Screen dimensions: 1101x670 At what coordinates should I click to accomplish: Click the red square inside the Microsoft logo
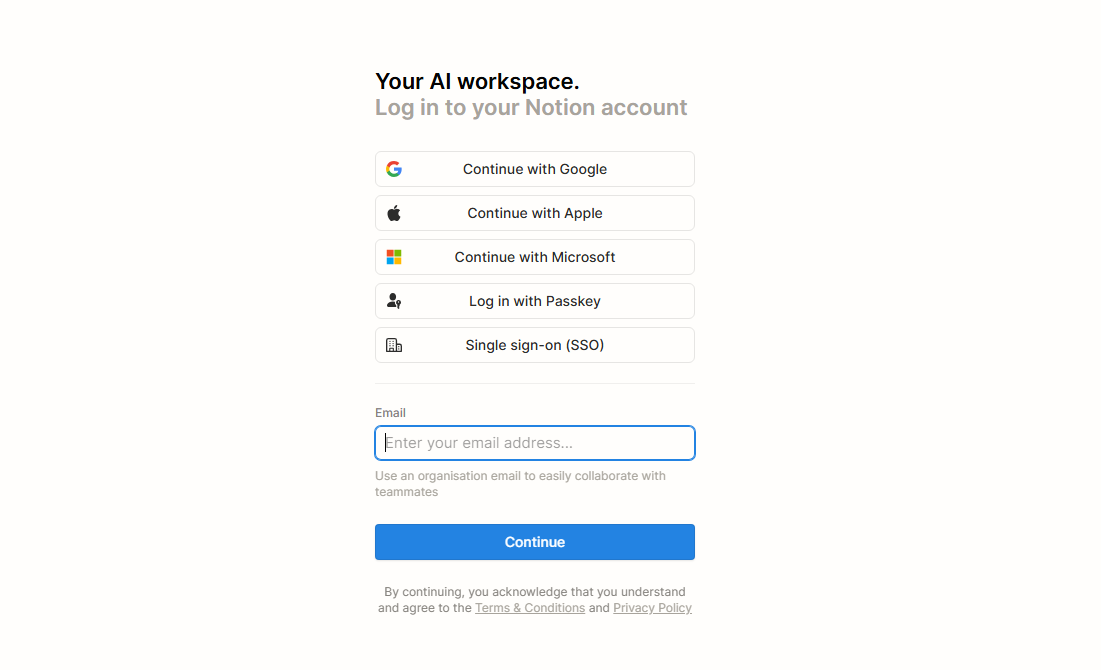point(390,252)
